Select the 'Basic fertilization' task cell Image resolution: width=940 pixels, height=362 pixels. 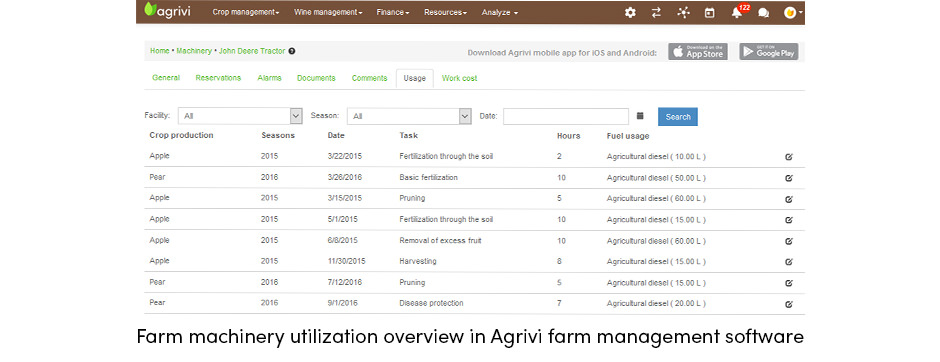(x=428, y=177)
